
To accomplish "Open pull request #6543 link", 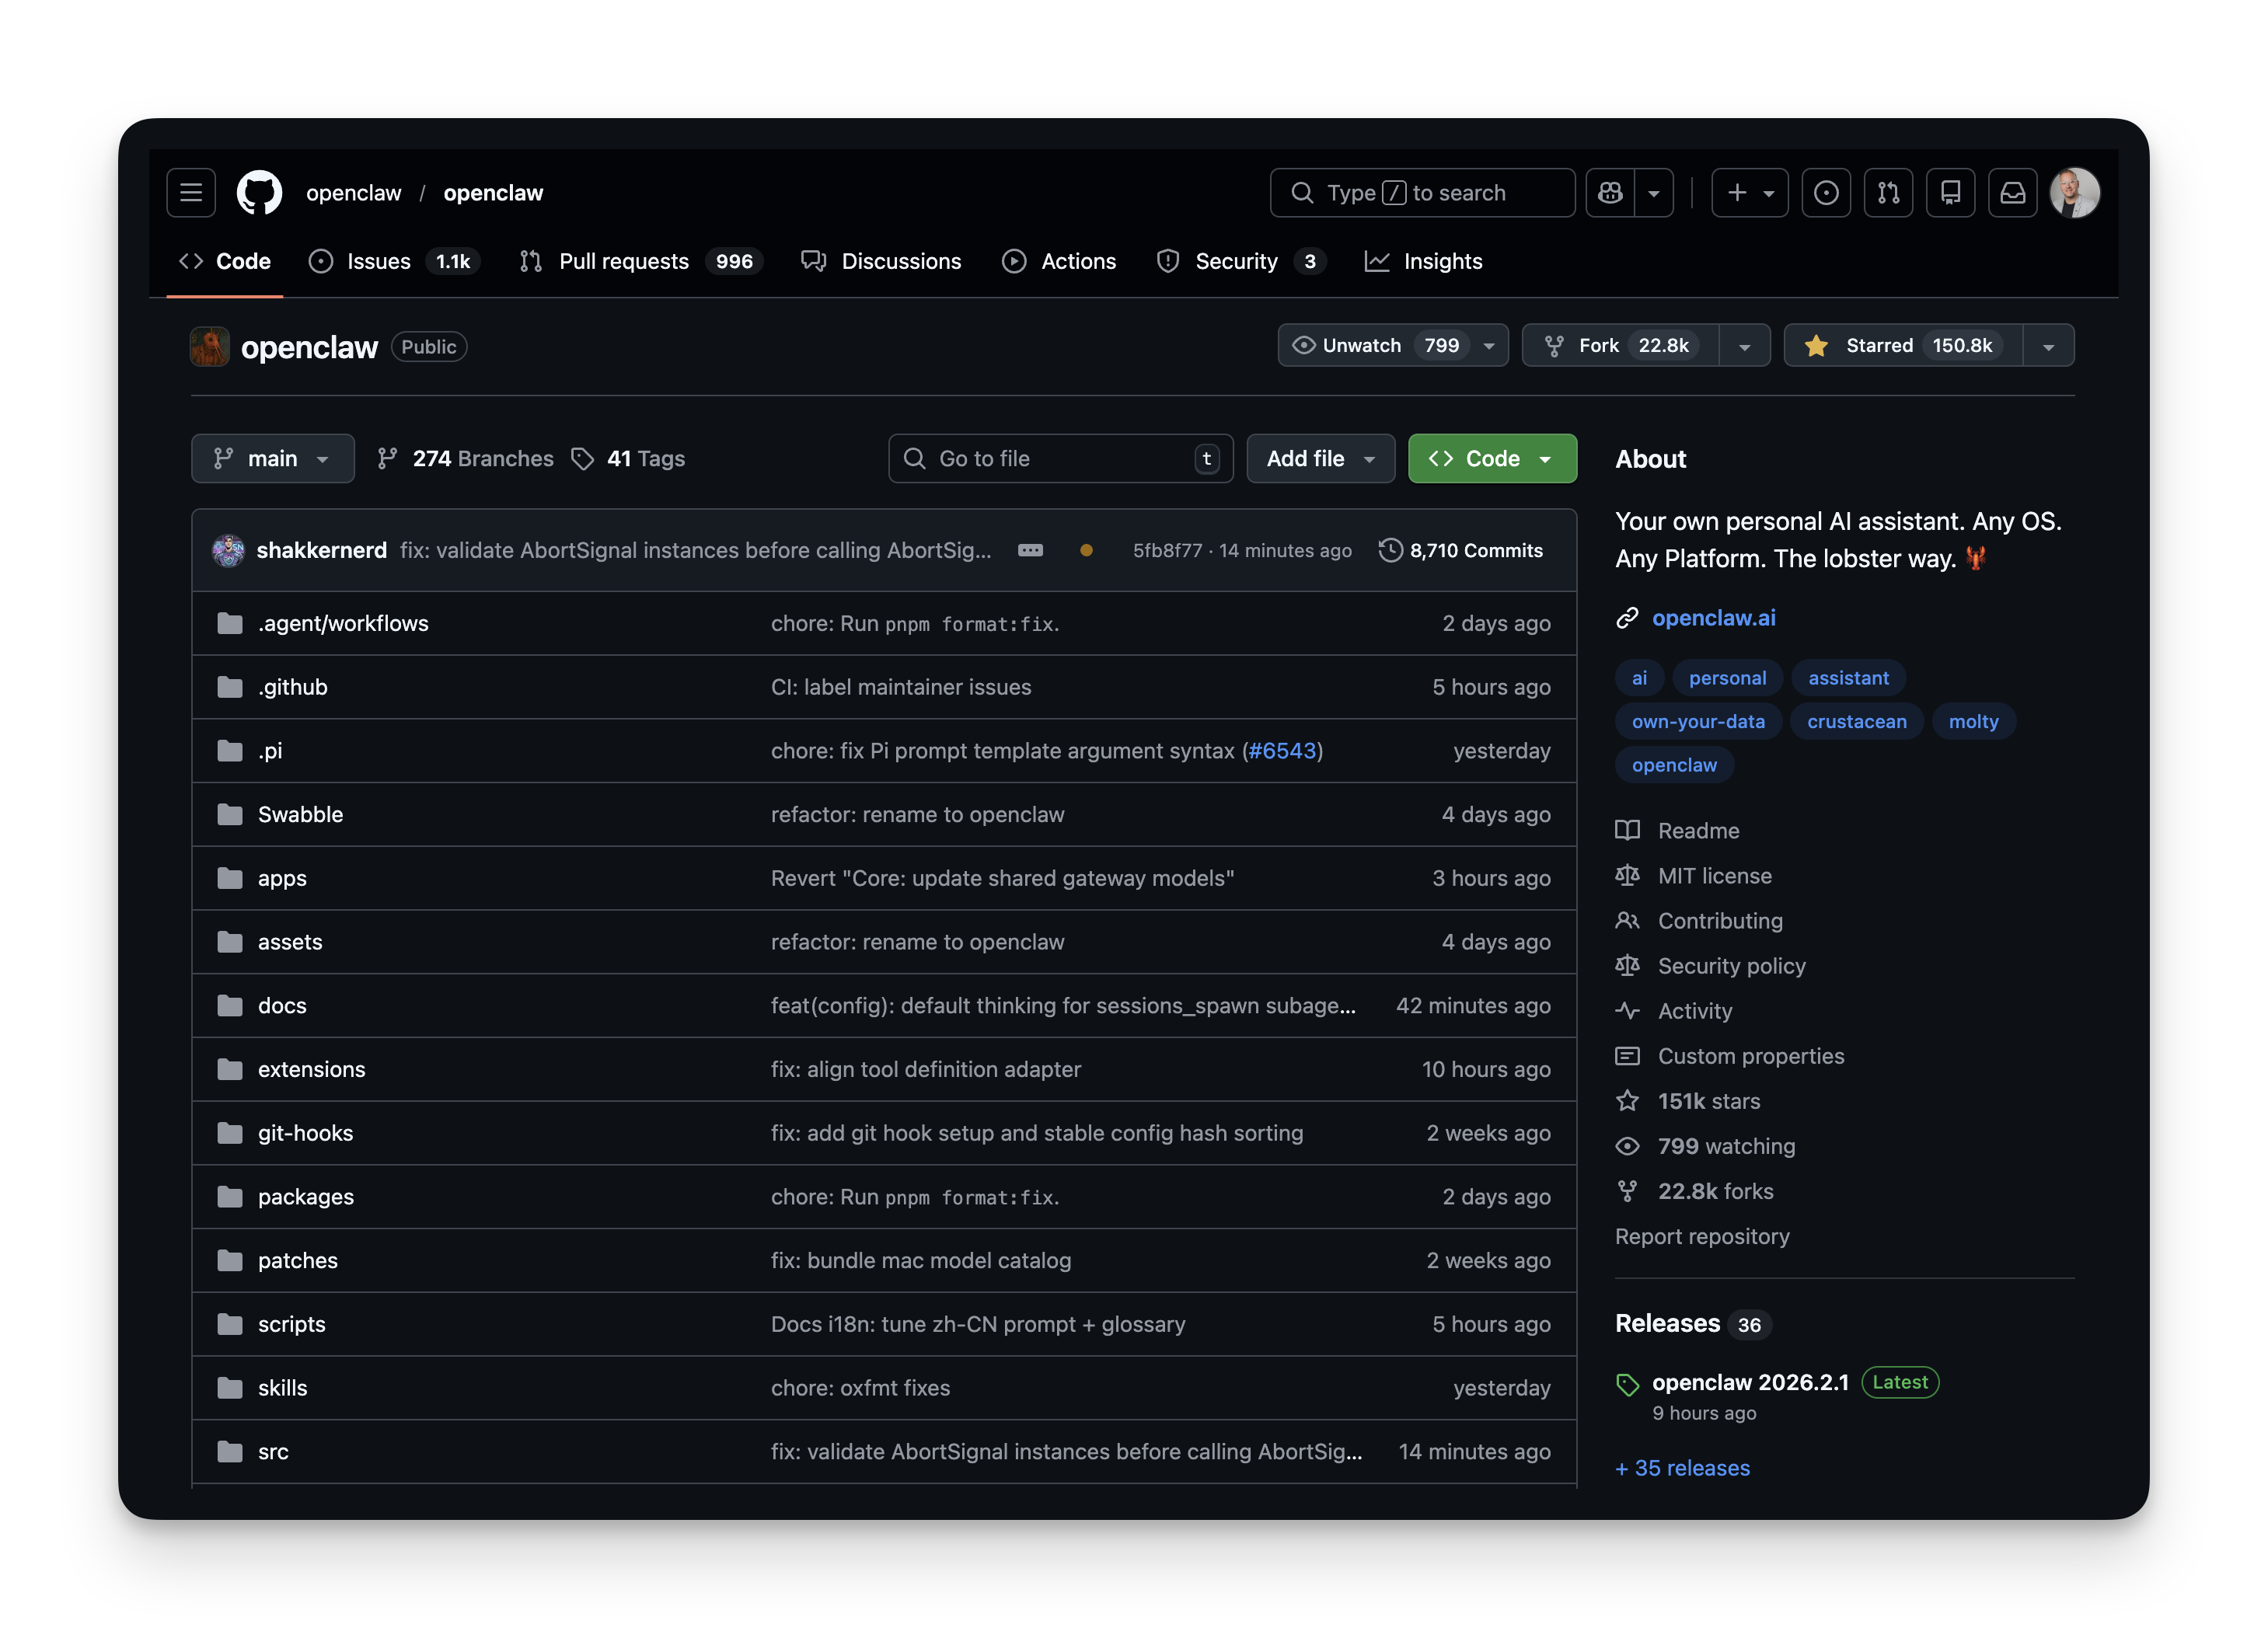I will [1282, 750].
